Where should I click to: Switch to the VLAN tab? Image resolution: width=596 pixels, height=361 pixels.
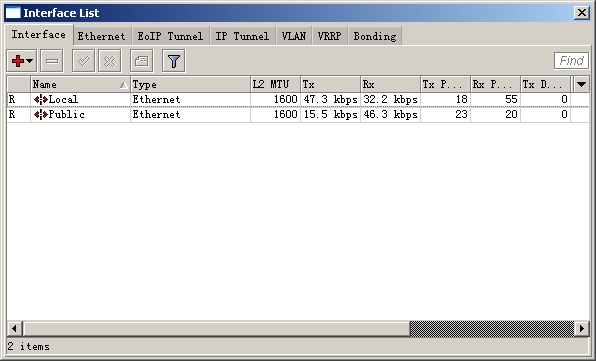[293, 36]
